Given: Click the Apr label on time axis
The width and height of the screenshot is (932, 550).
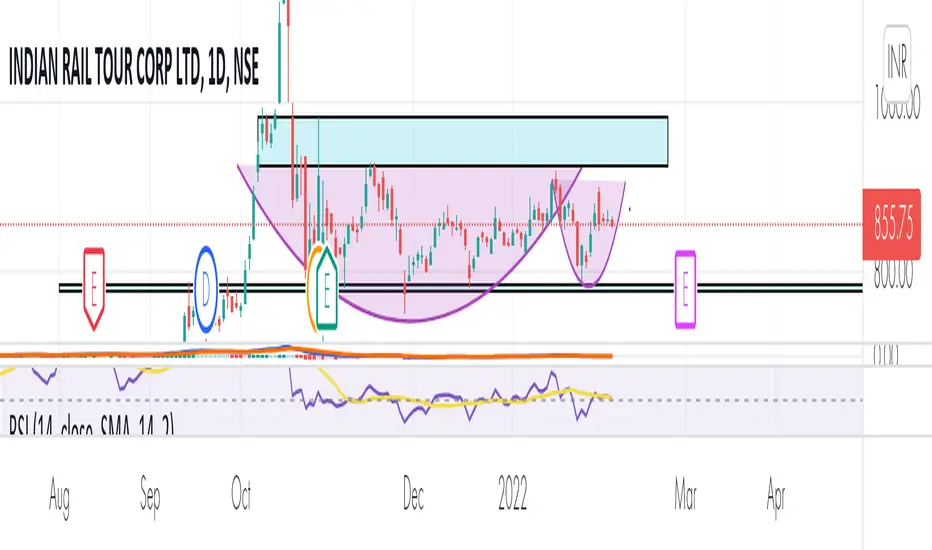Looking at the screenshot, I should click(776, 496).
